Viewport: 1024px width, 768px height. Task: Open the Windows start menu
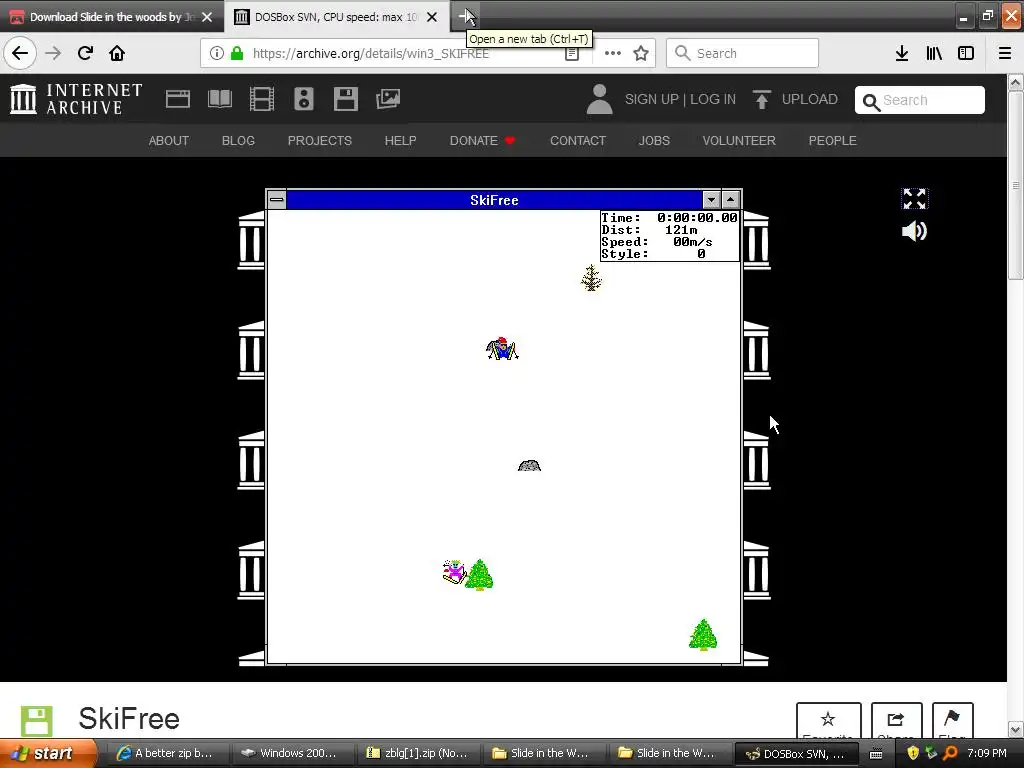48,753
